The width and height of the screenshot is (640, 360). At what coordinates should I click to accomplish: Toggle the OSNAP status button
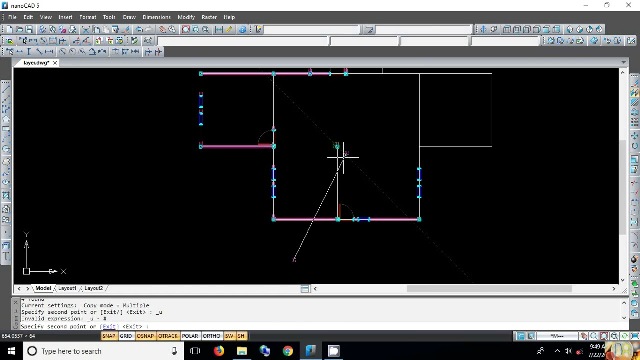point(145,336)
